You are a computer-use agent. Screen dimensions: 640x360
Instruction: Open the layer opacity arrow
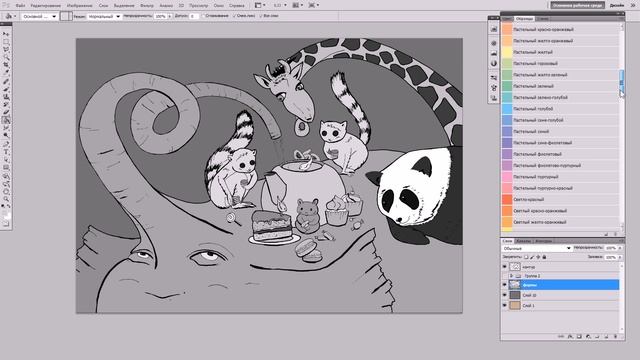[x=620, y=248]
